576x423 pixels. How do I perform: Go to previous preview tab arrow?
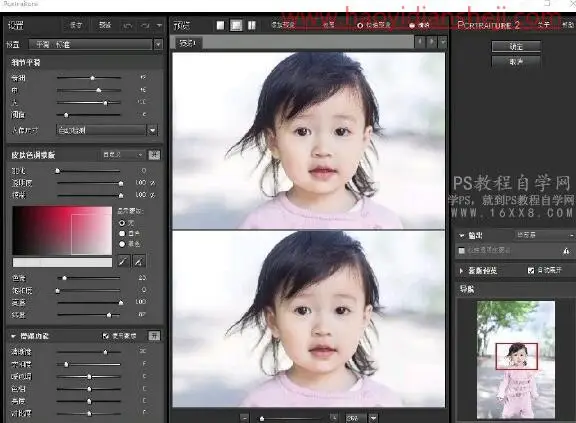point(420,42)
